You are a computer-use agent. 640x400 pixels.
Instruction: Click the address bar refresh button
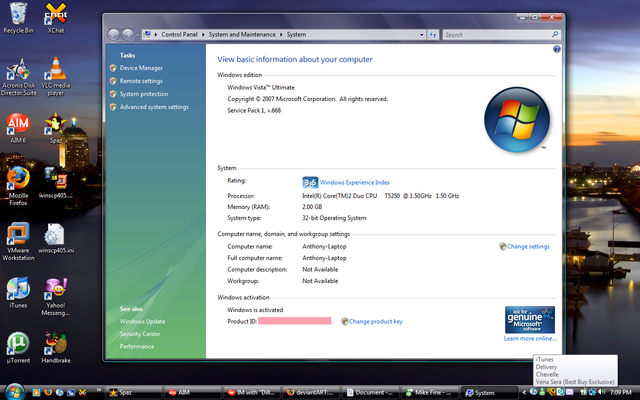pos(433,35)
